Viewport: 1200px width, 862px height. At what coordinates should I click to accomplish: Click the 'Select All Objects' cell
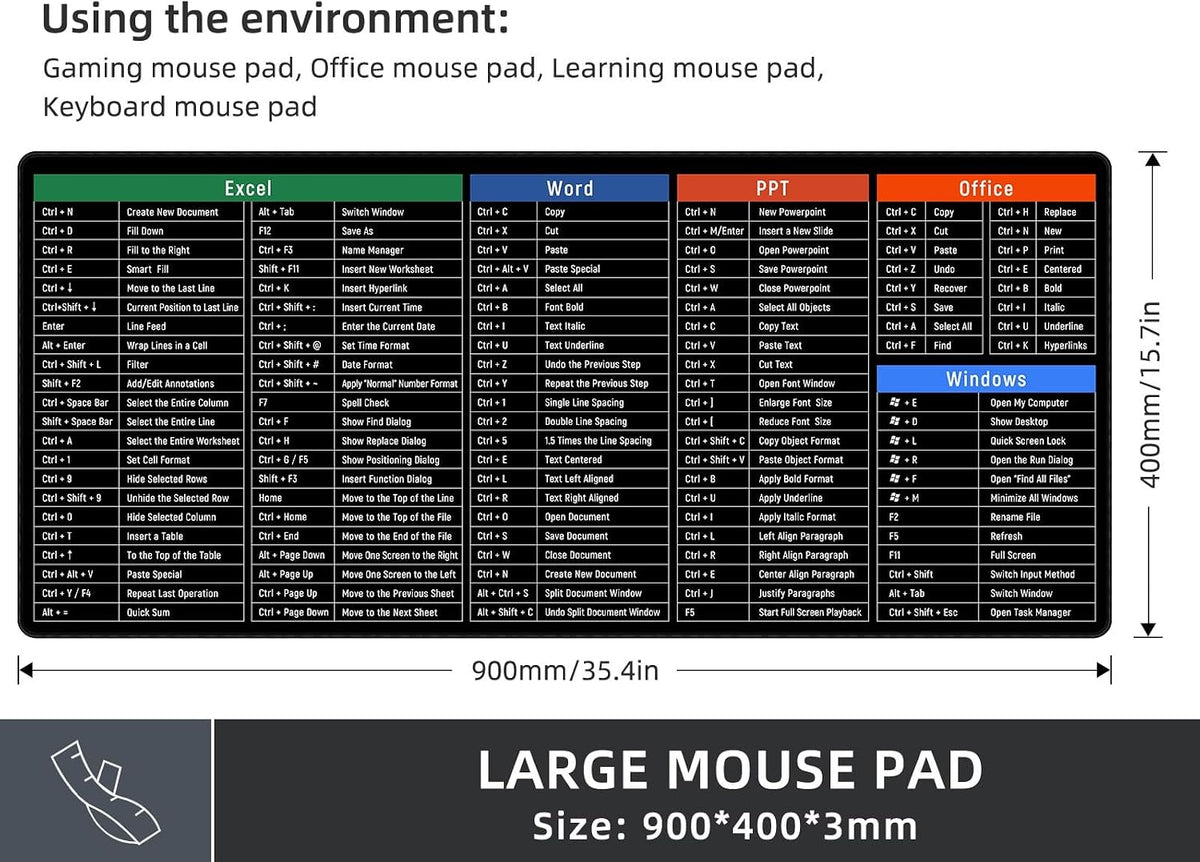(x=810, y=307)
